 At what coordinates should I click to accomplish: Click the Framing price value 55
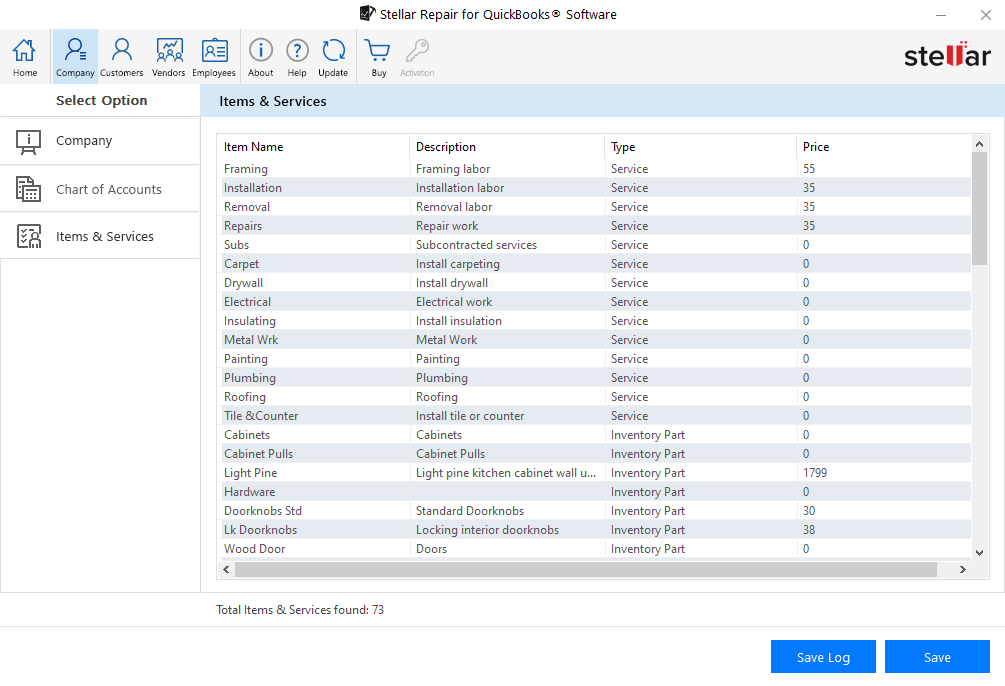coord(809,169)
